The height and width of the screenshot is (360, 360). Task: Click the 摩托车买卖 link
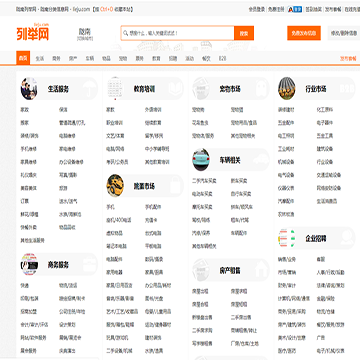(202, 207)
